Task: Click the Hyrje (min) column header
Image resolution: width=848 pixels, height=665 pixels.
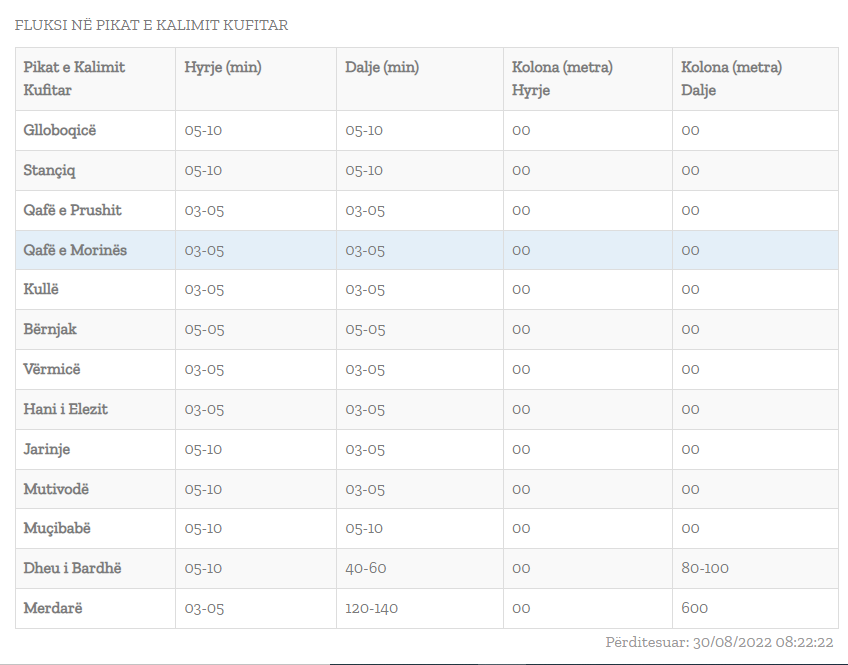Action: (x=223, y=68)
